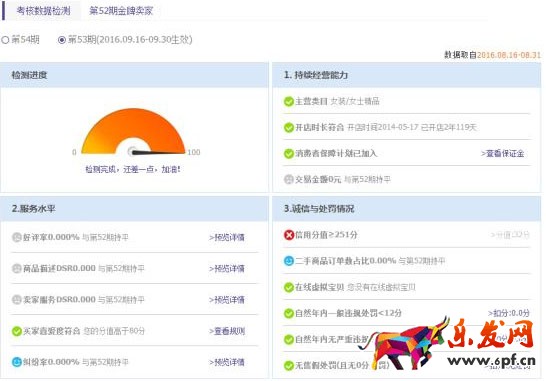546x381 pixels.
Task: Click the faded link beside 信用分值
Action: [510, 235]
